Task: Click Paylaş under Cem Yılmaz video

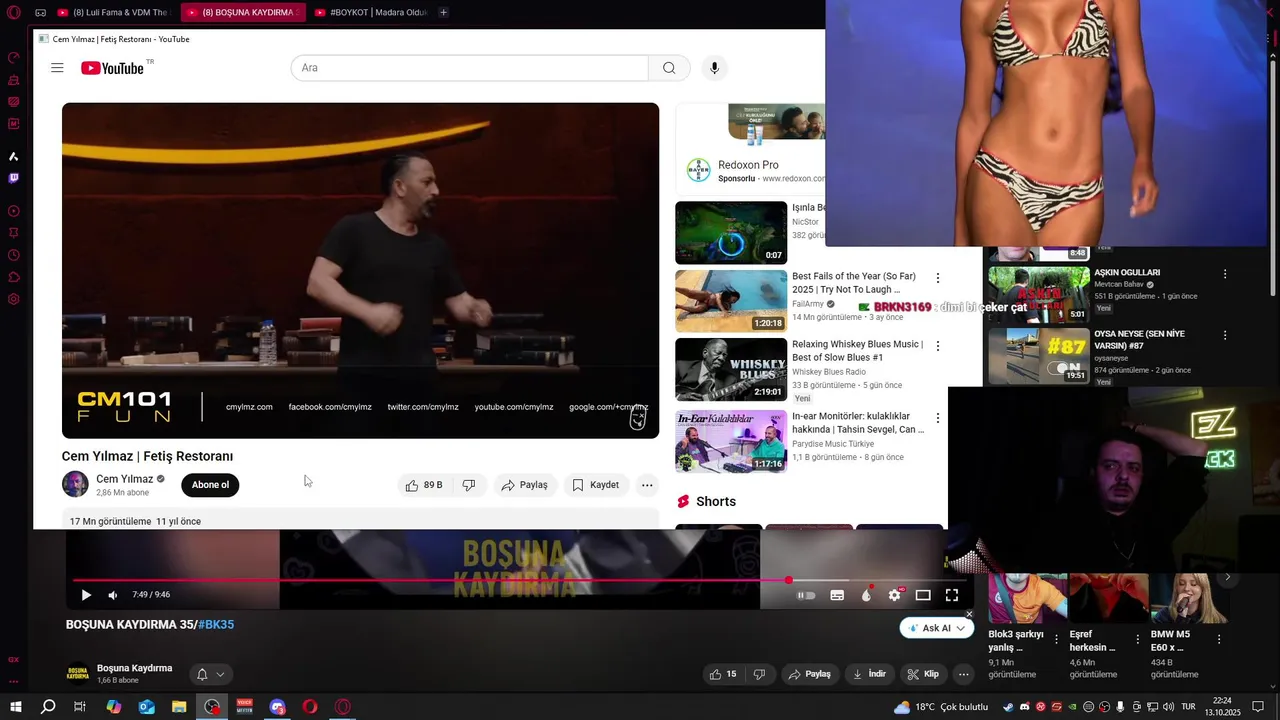Action: tap(525, 485)
